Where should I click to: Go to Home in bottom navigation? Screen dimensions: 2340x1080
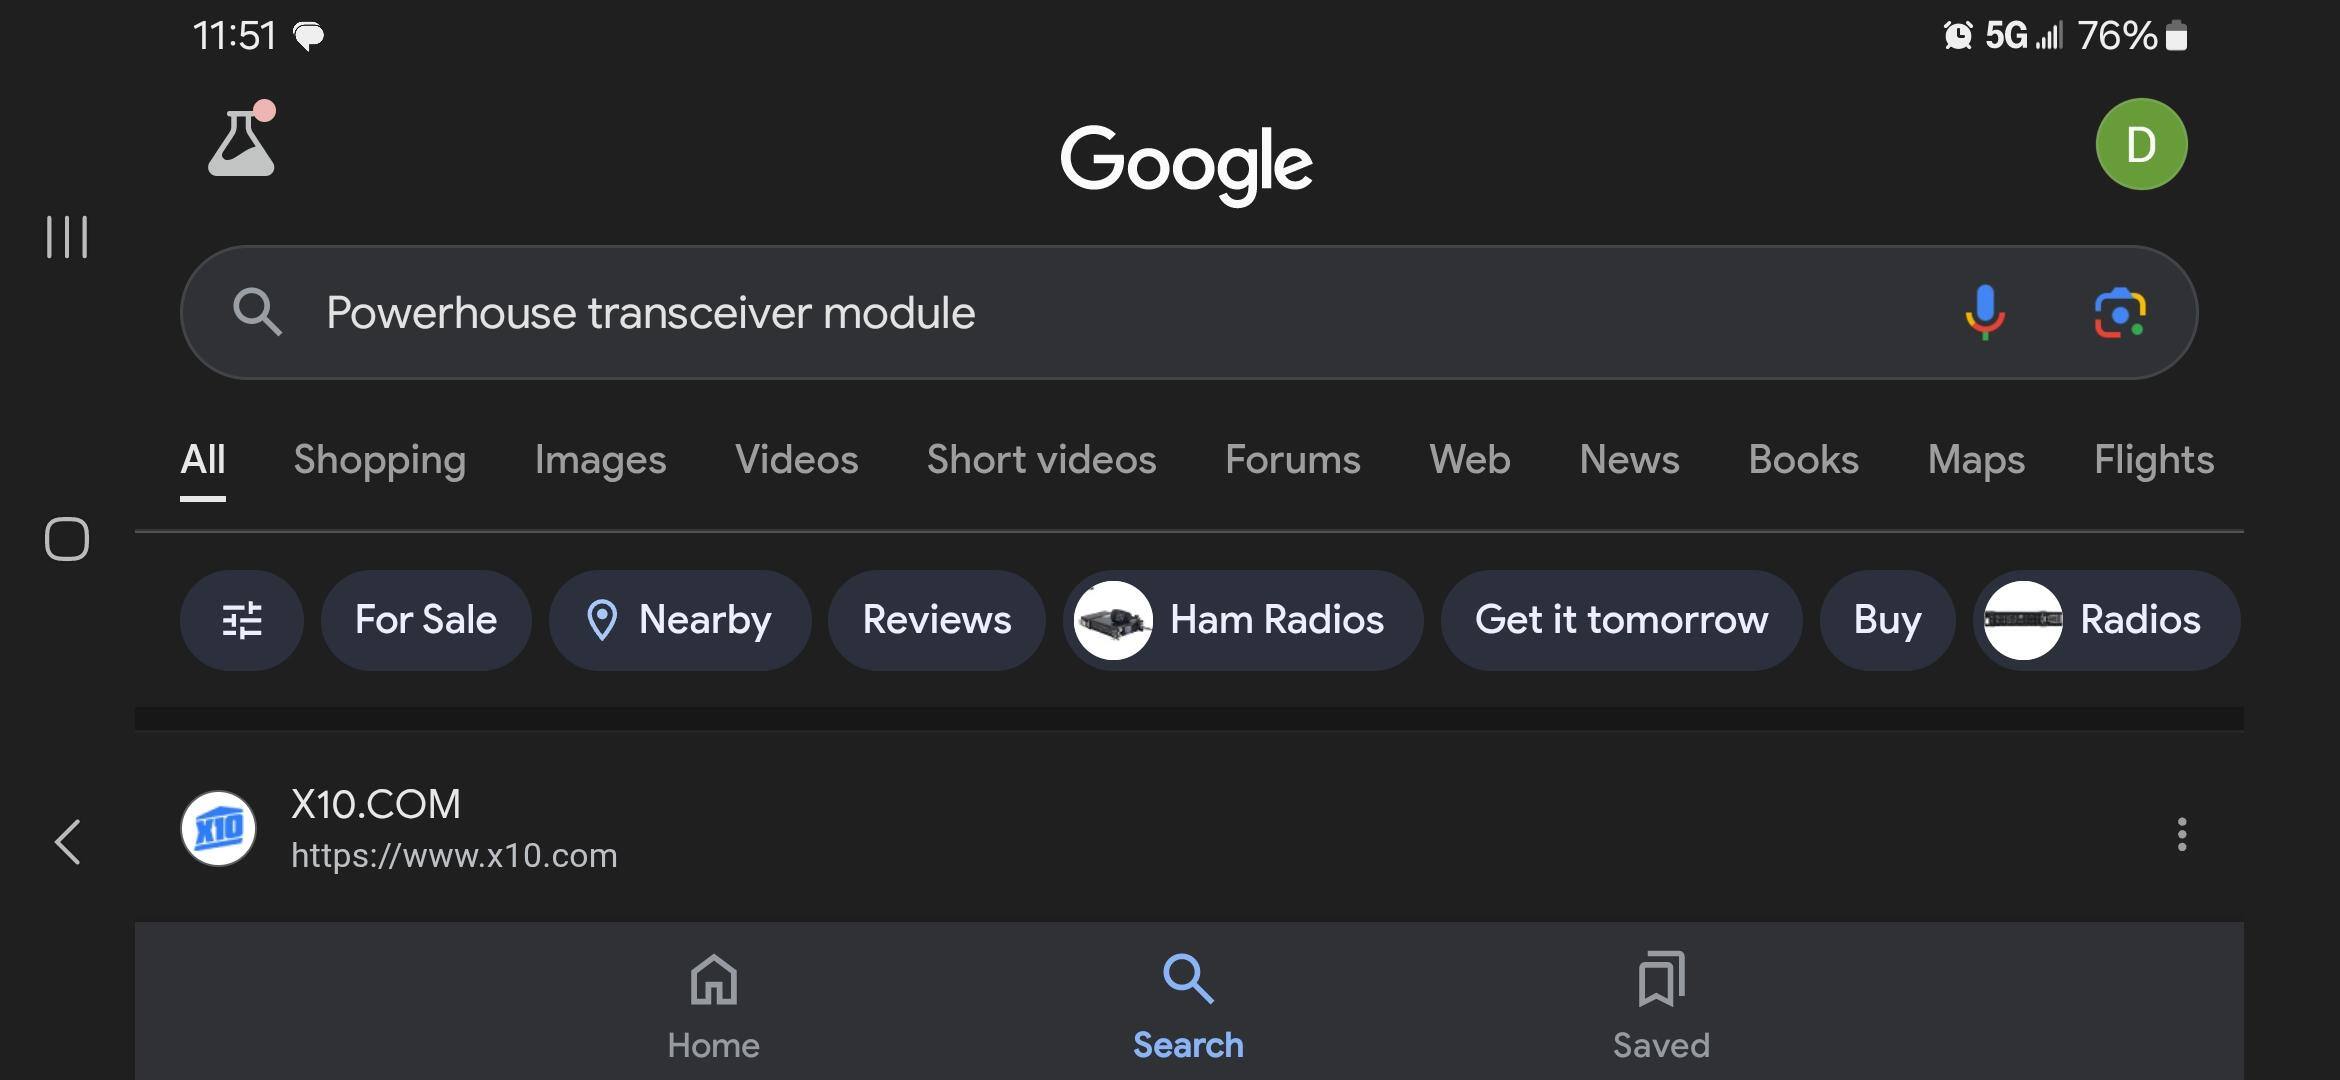click(713, 1005)
